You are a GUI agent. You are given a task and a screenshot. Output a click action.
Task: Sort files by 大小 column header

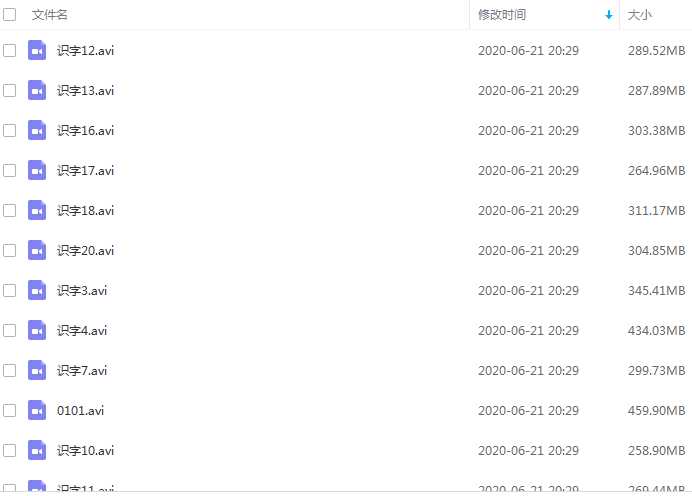pos(639,15)
